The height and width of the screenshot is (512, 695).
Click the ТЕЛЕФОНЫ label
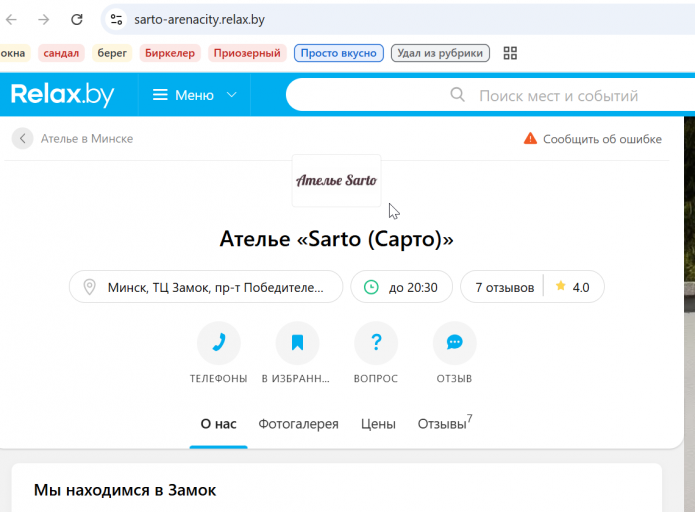[x=219, y=379]
